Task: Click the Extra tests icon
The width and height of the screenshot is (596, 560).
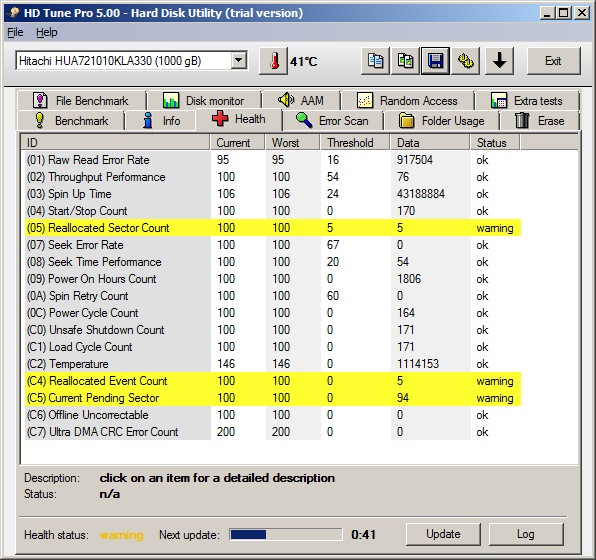Action: point(499,100)
